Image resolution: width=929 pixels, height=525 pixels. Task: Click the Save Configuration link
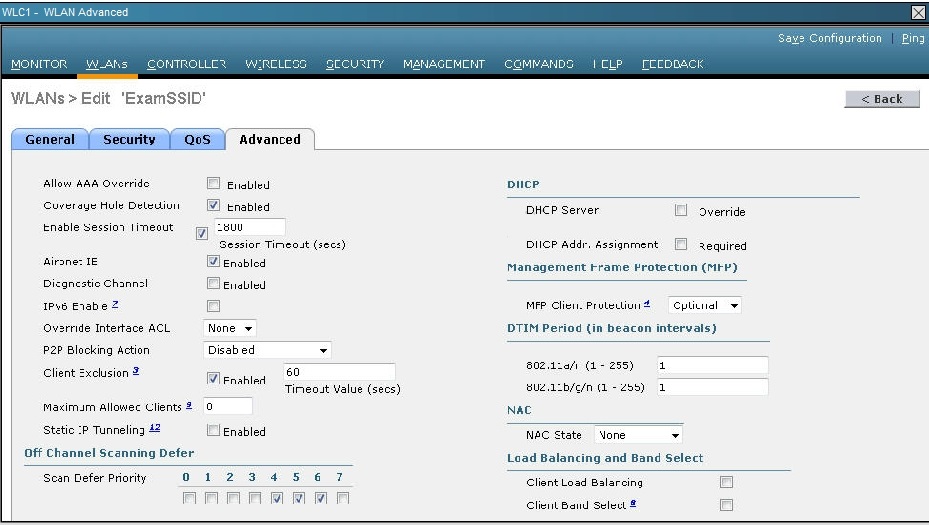click(829, 39)
